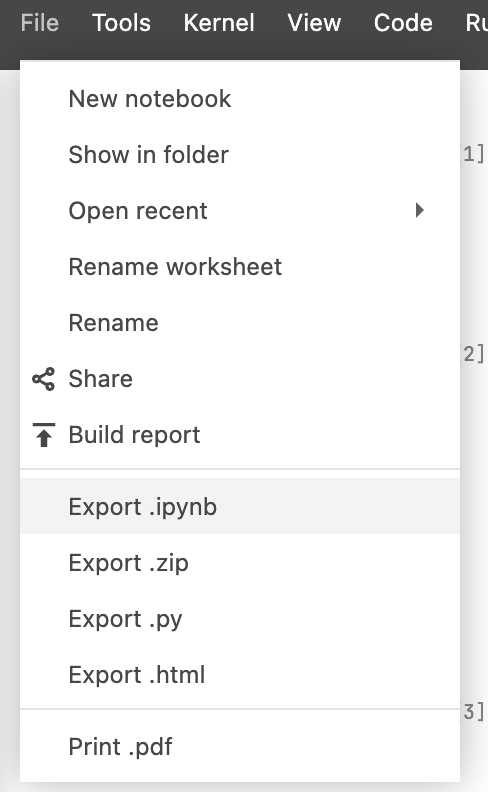Choose Rename worksheet
Image resolution: width=488 pixels, height=792 pixels.
click(x=240, y=267)
